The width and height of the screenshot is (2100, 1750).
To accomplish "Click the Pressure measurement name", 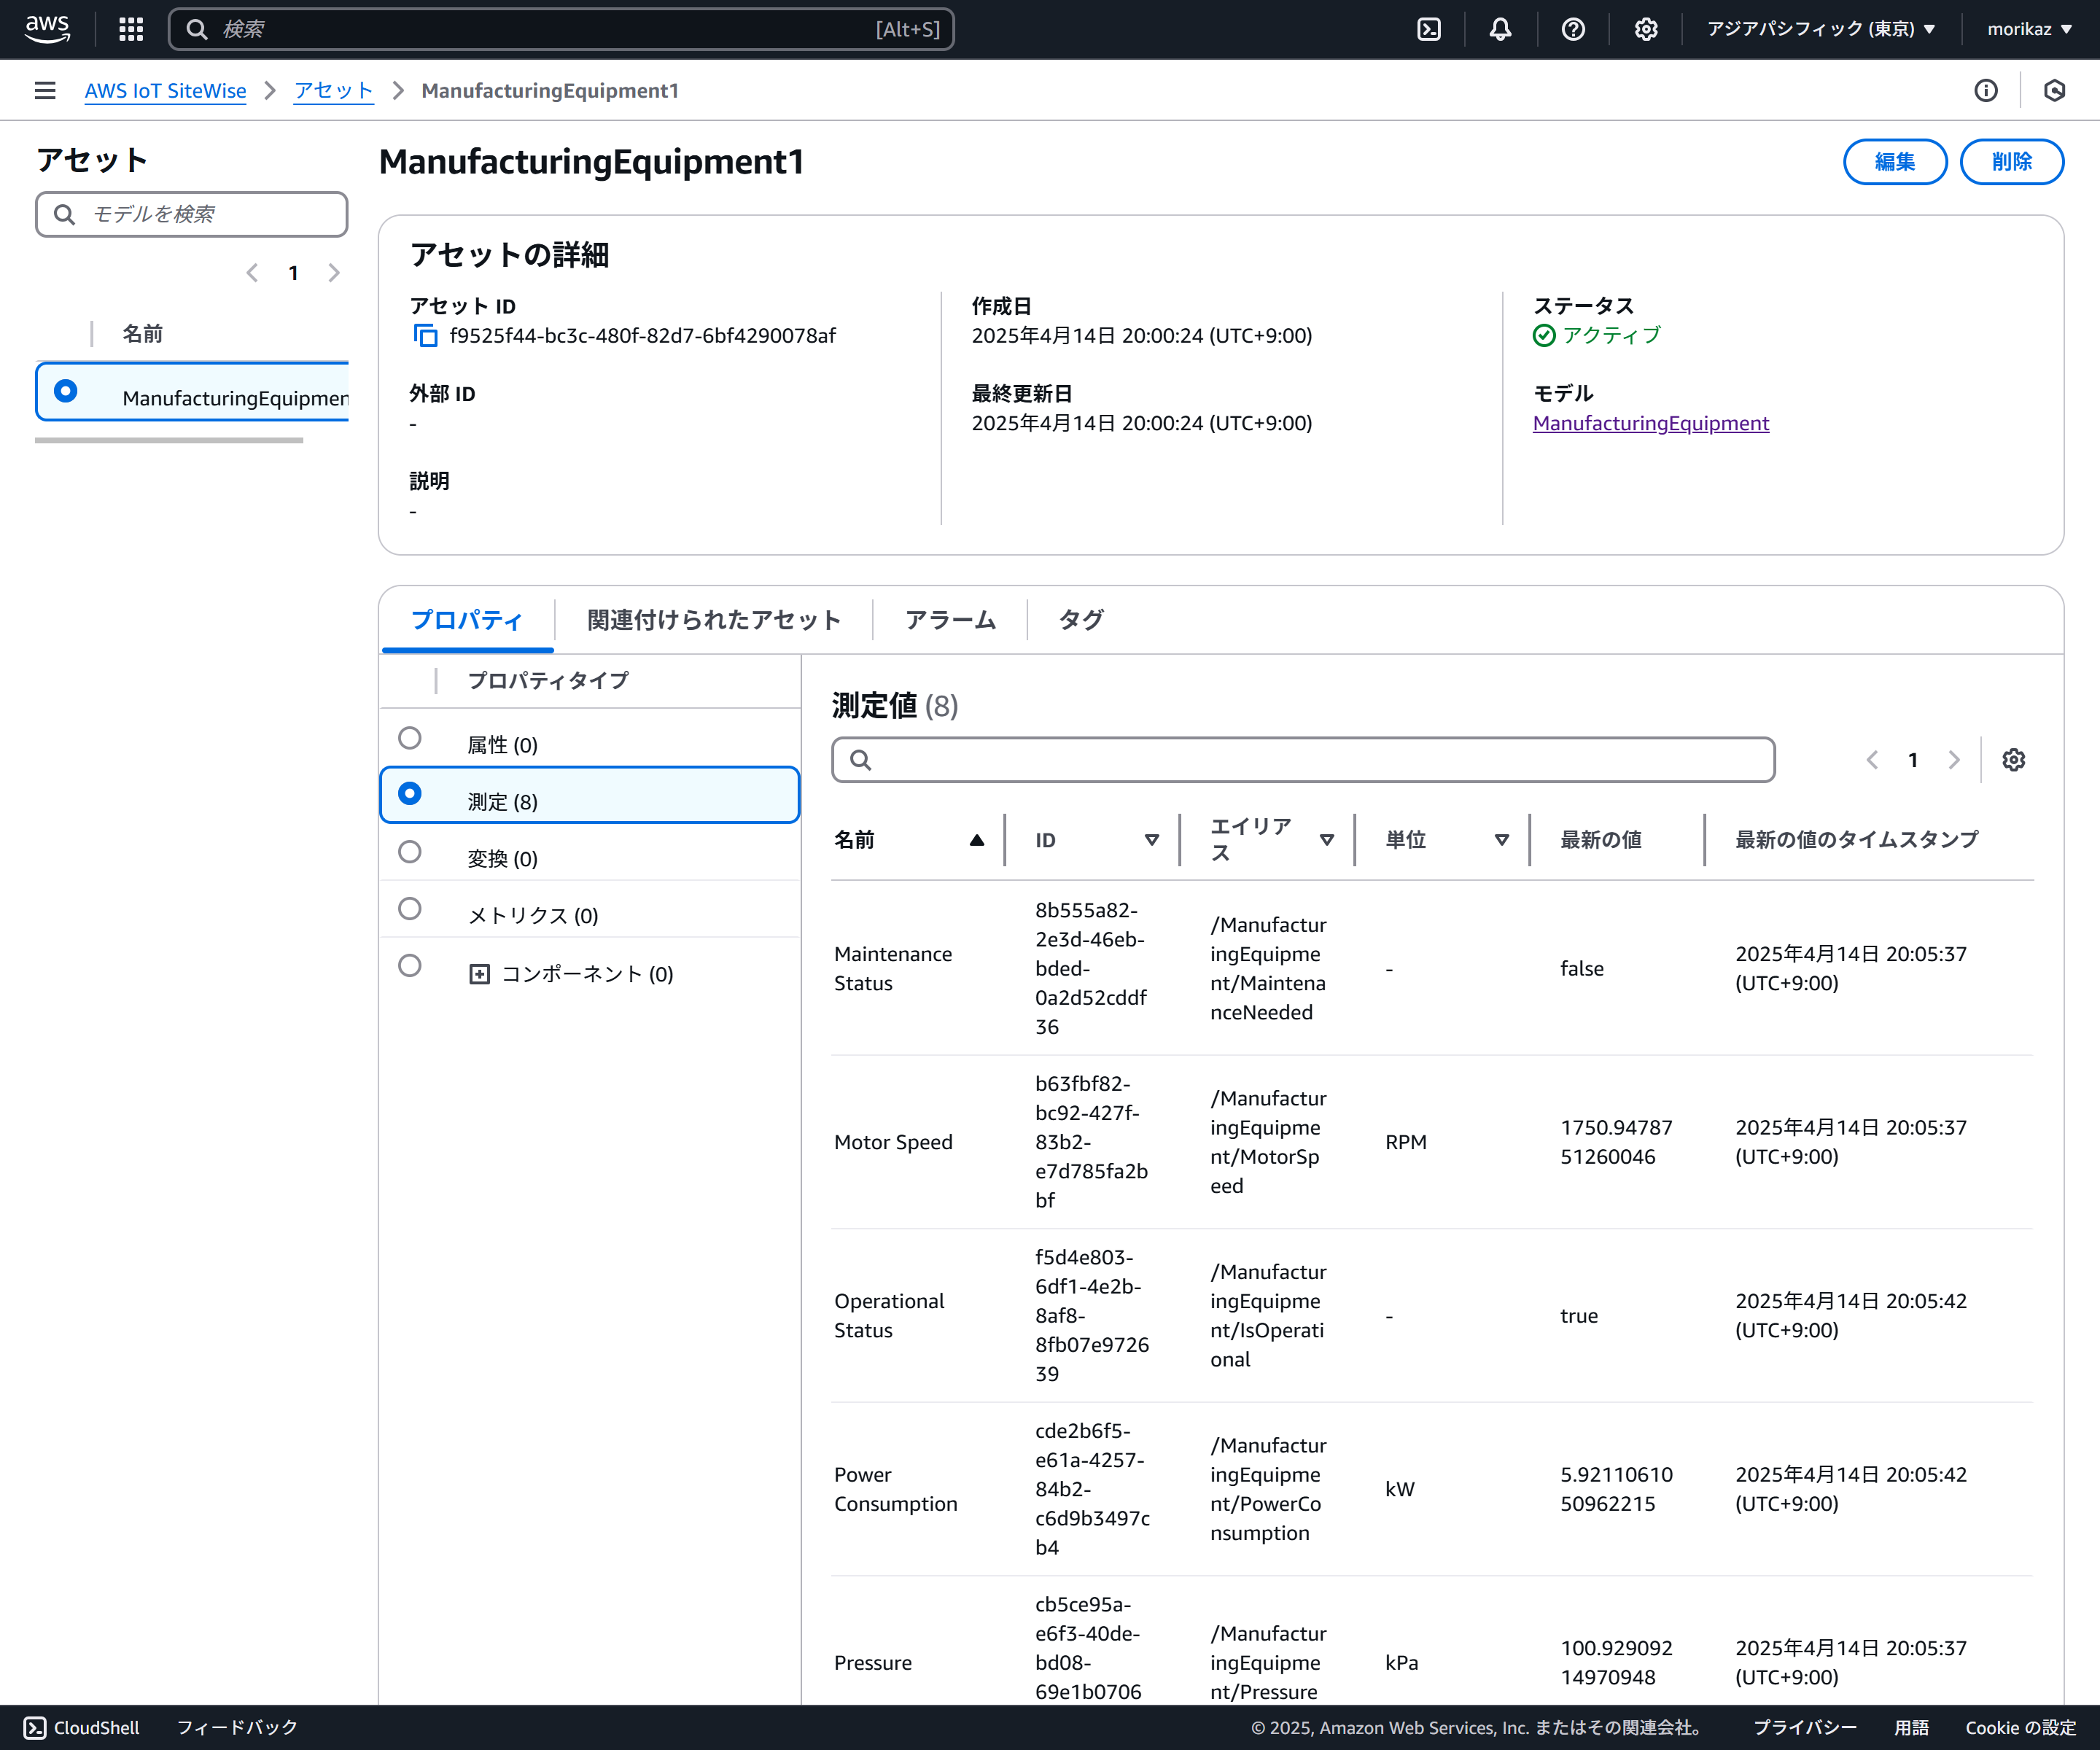I will (873, 1663).
